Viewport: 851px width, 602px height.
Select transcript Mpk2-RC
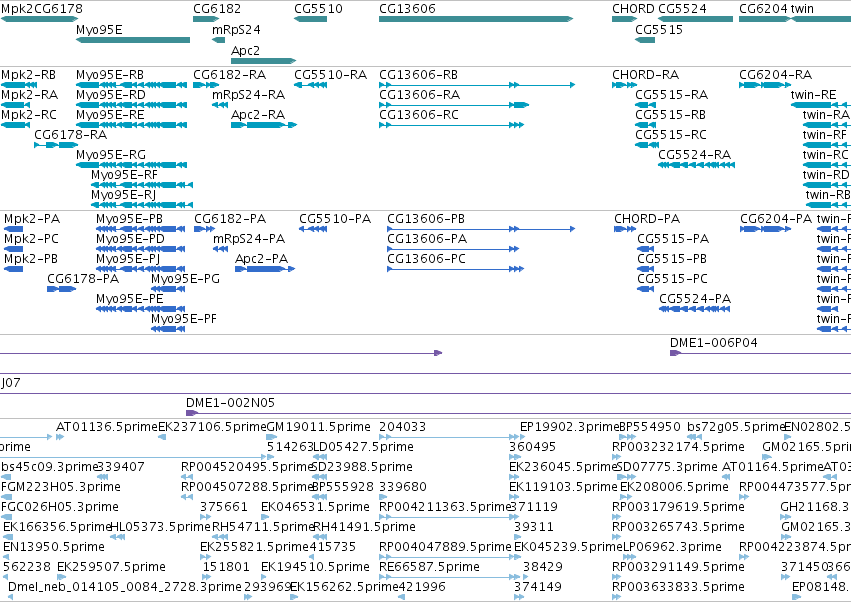pos(15,125)
